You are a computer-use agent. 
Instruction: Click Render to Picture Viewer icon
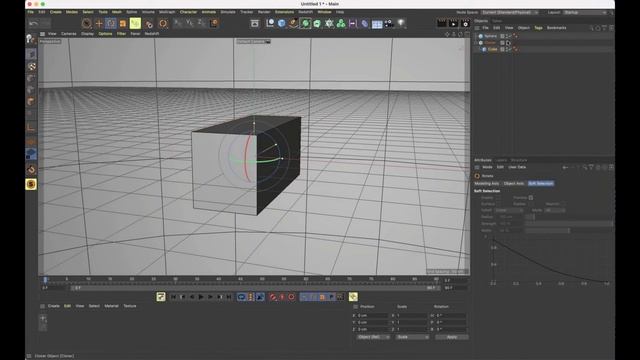point(453,24)
